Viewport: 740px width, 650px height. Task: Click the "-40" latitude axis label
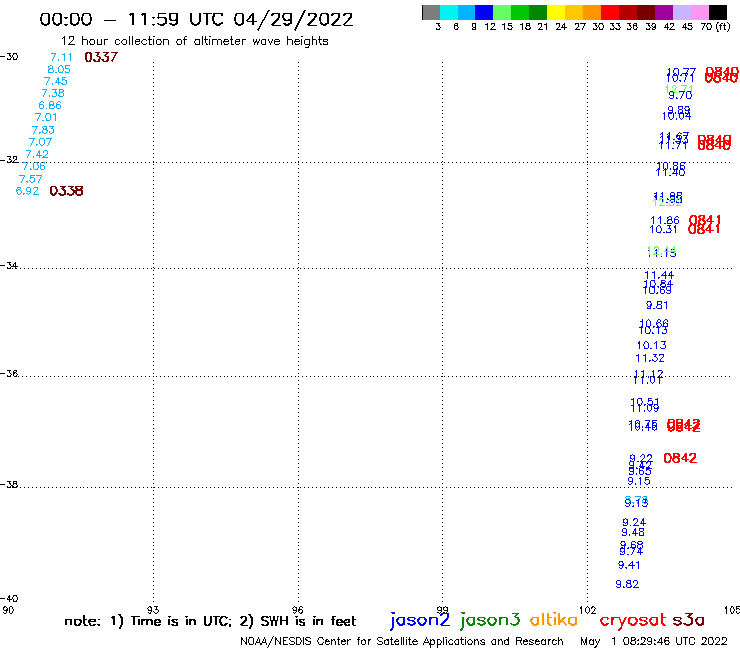click(x=9, y=599)
